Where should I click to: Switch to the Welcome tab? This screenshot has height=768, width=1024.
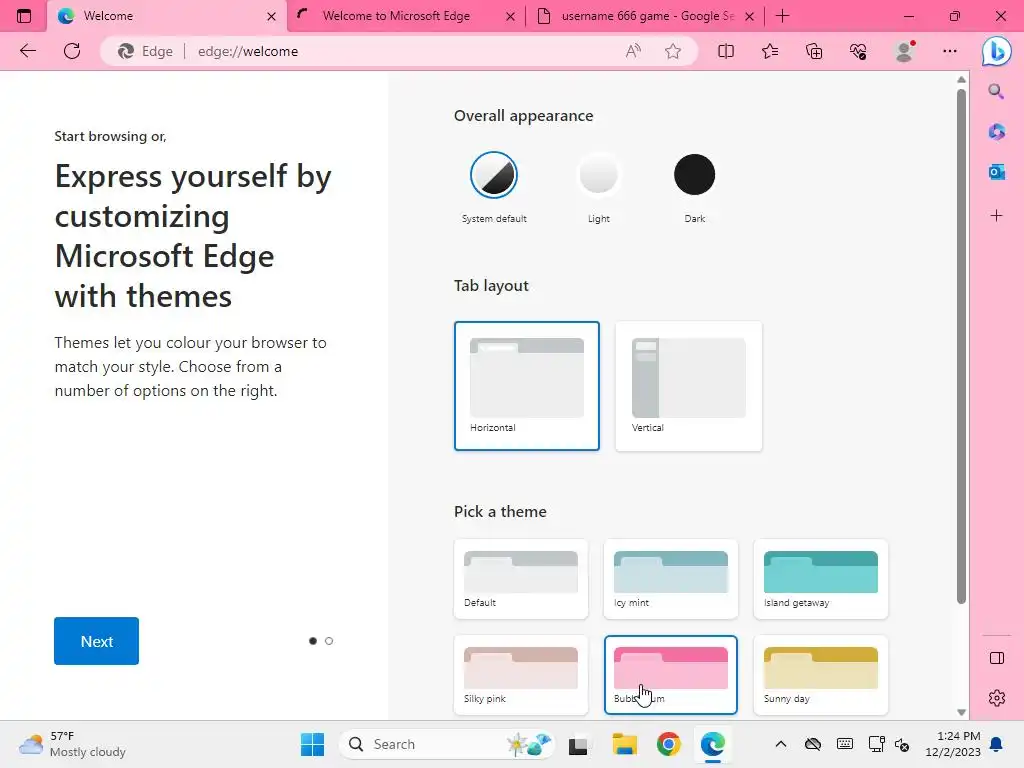pos(157,16)
